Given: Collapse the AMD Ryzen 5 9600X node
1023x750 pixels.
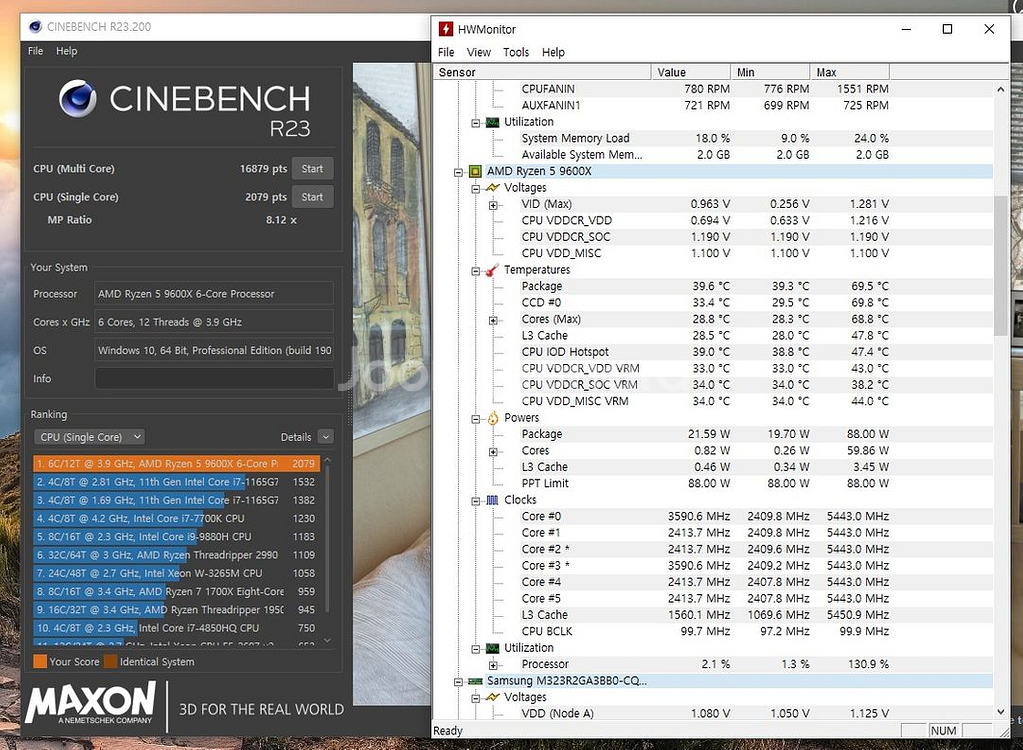Looking at the screenshot, I should point(459,172).
